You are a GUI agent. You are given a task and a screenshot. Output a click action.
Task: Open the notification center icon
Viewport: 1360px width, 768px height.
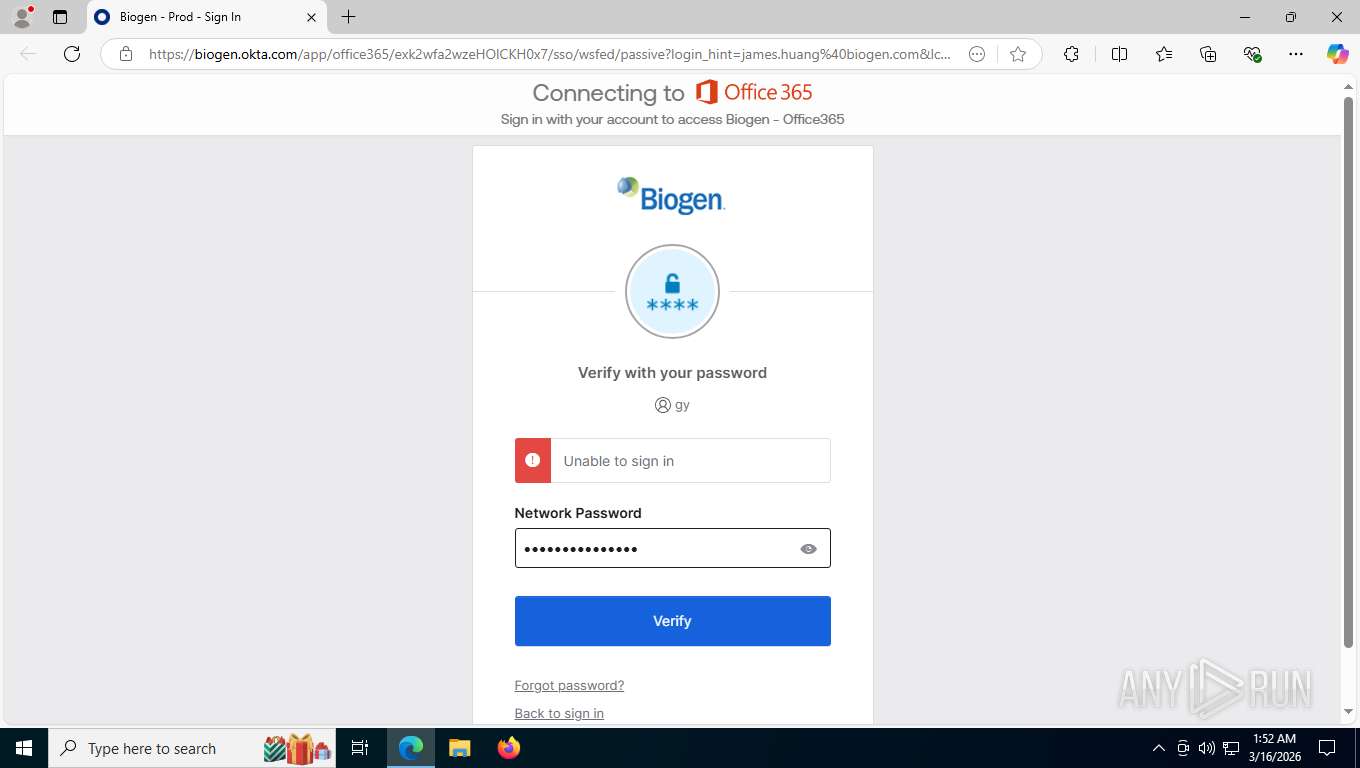pyautogui.click(x=1327, y=748)
